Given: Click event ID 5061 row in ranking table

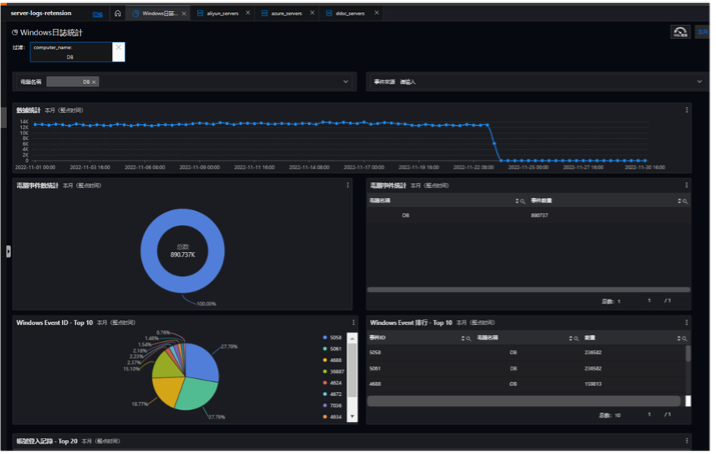Looking at the screenshot, I should pos(526,369).
